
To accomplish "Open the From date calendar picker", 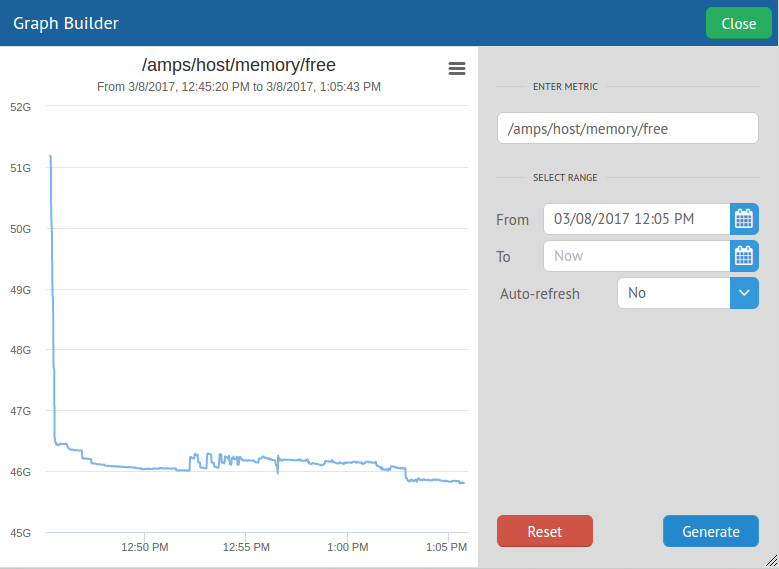I will pos(744,219).
